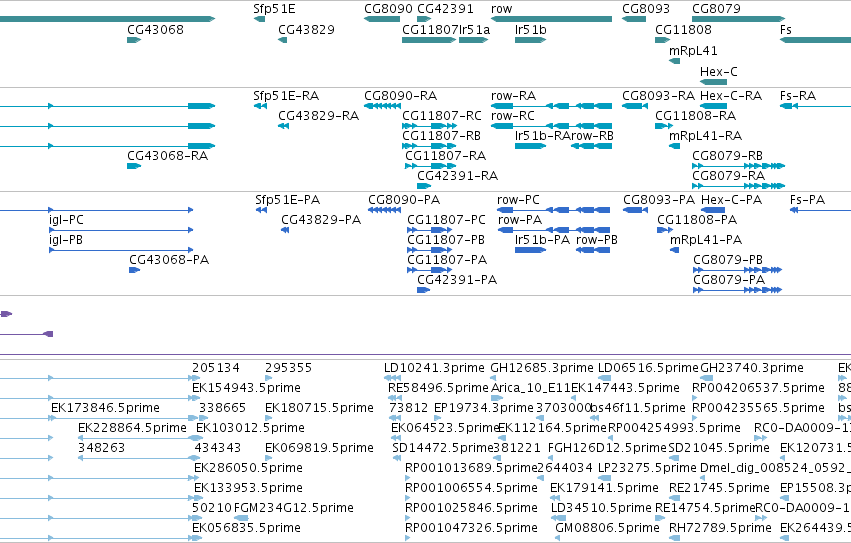
Task: Select the CG43068 gene label
Action: (x=155, y=29)
